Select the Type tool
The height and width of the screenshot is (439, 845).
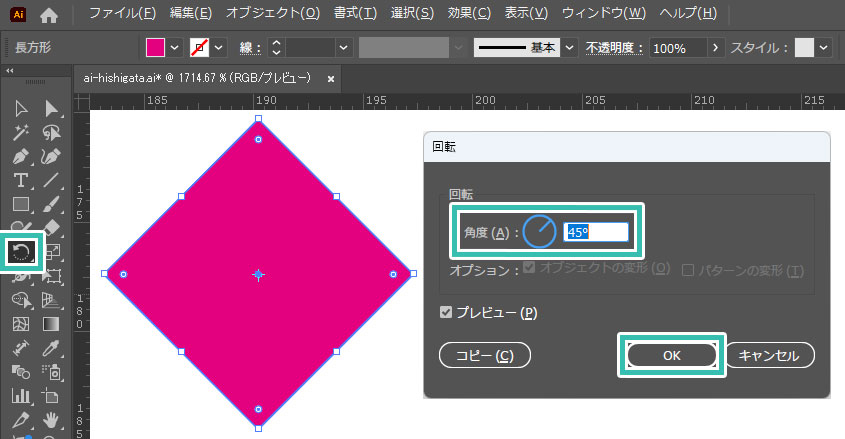pyautogui.click(x=20, y=180)
